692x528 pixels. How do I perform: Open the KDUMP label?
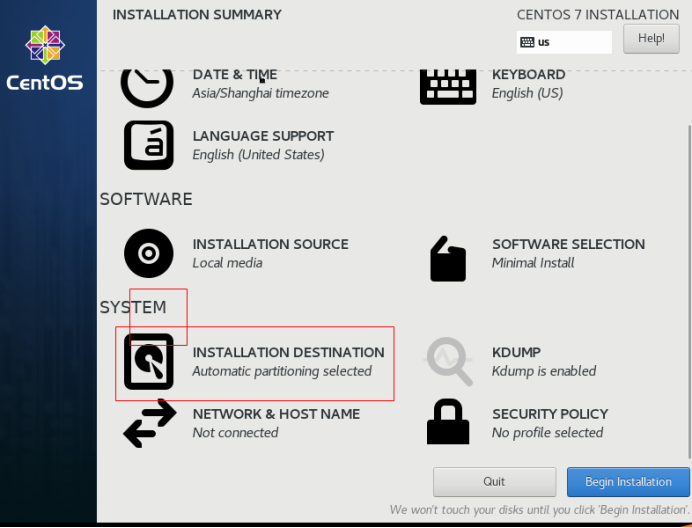(516, 352)
